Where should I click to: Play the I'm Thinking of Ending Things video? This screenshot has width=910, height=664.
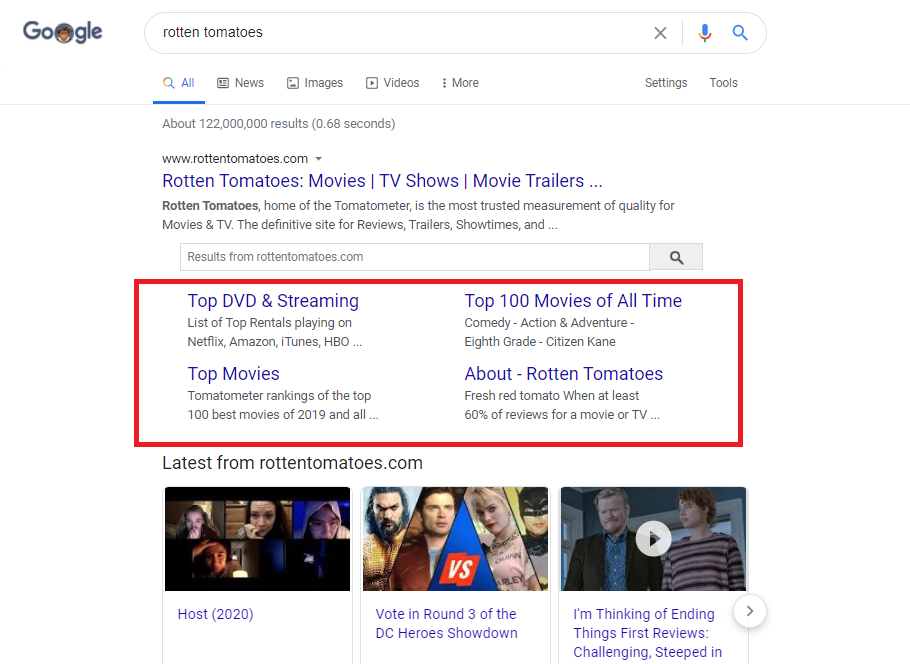pos(653,539)
